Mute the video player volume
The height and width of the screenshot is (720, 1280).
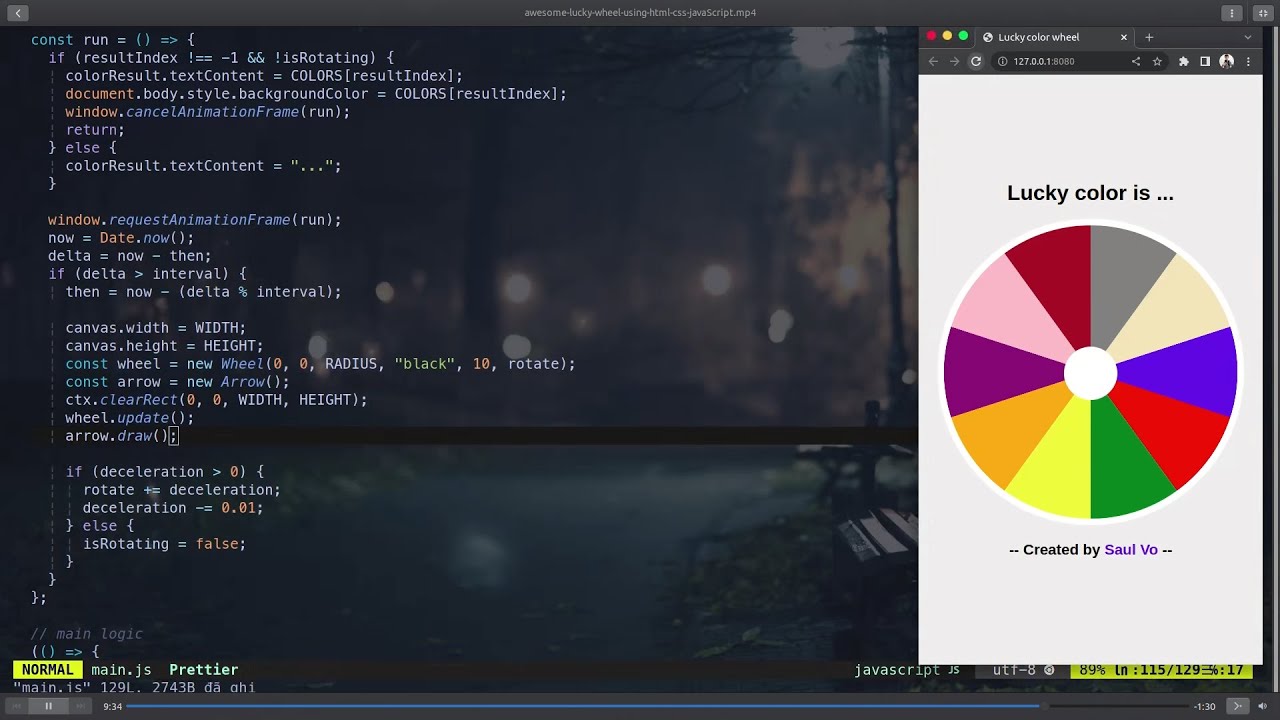pyautogui.click(x=1262, y=706)
